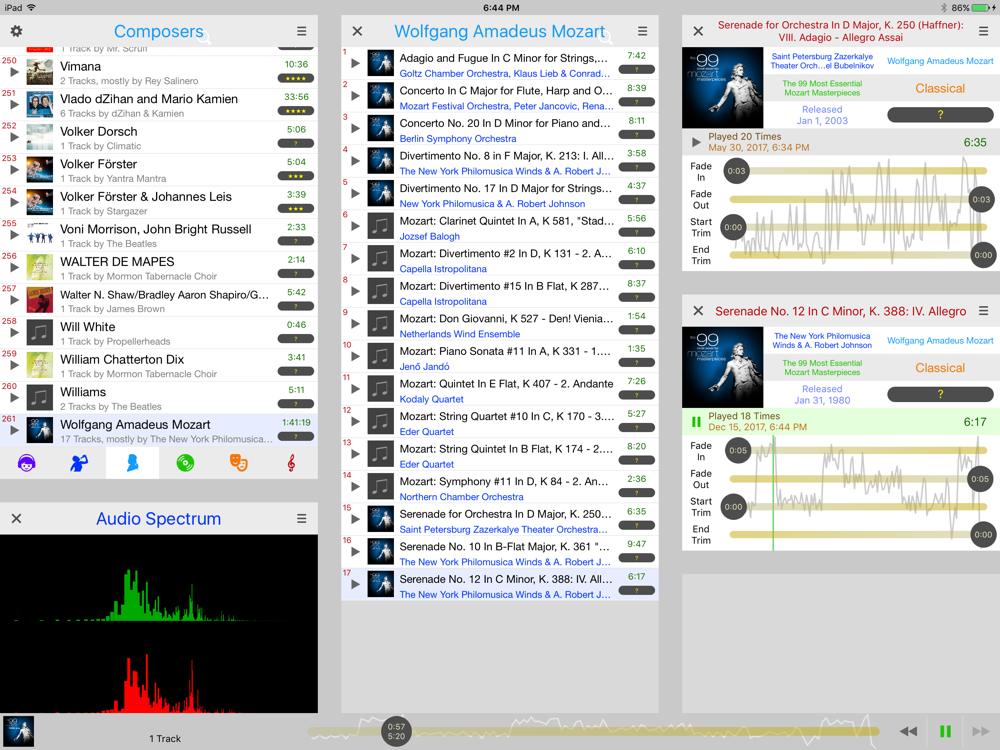This screenshot has height=750, width=1000.
Task: Open Classical genre in Serenade No. 12 panel
Action: [x=940, y=367]
